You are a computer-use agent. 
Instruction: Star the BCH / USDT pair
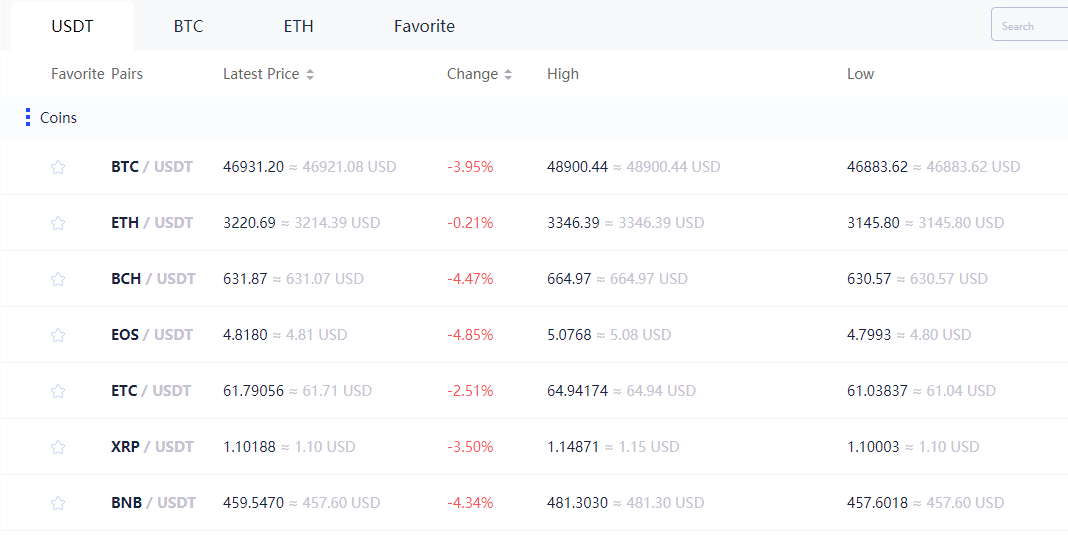[x=58, y=279]
